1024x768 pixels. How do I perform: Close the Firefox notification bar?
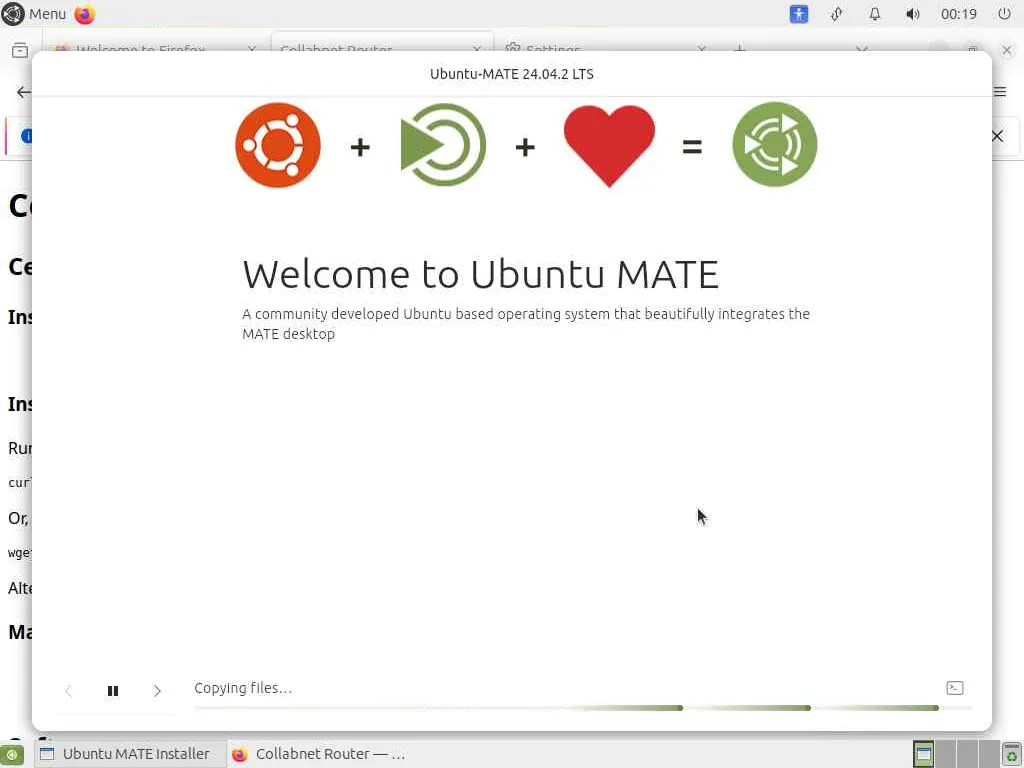point(997,136)
